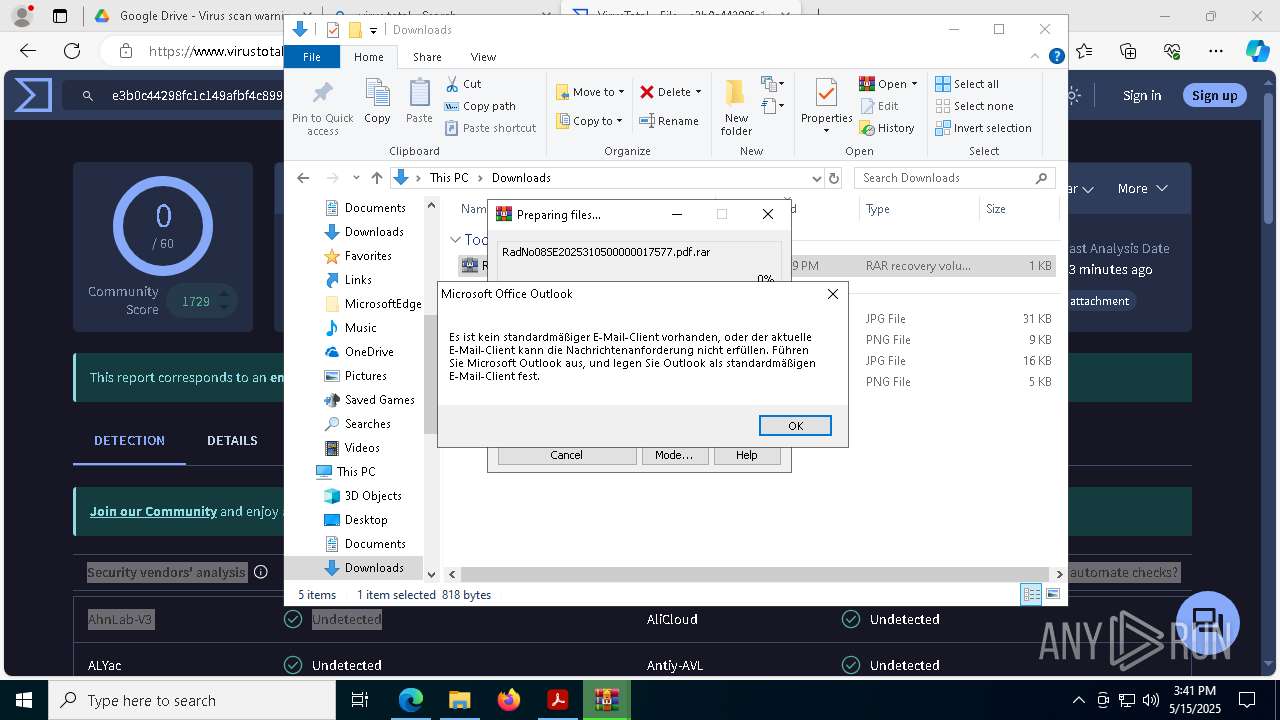
Task: Open the Move to dropdown
Action: [590, 92]
